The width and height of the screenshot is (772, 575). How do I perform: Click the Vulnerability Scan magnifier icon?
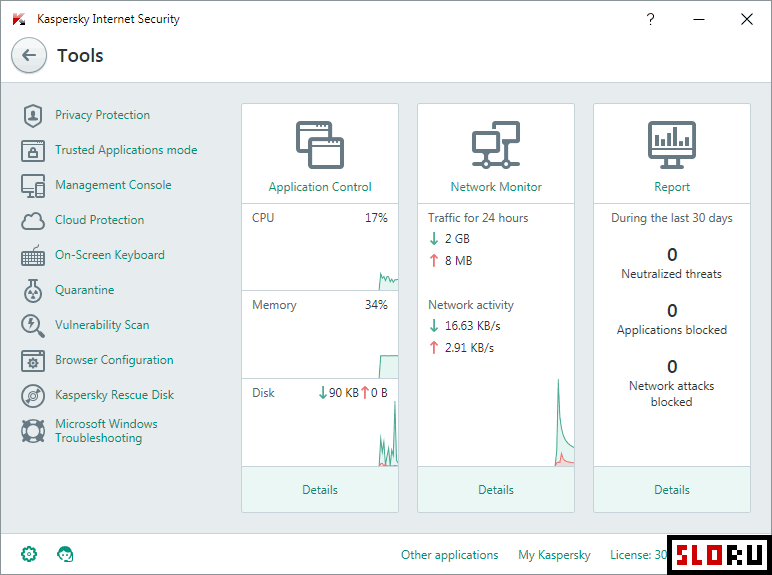point(32,325)
